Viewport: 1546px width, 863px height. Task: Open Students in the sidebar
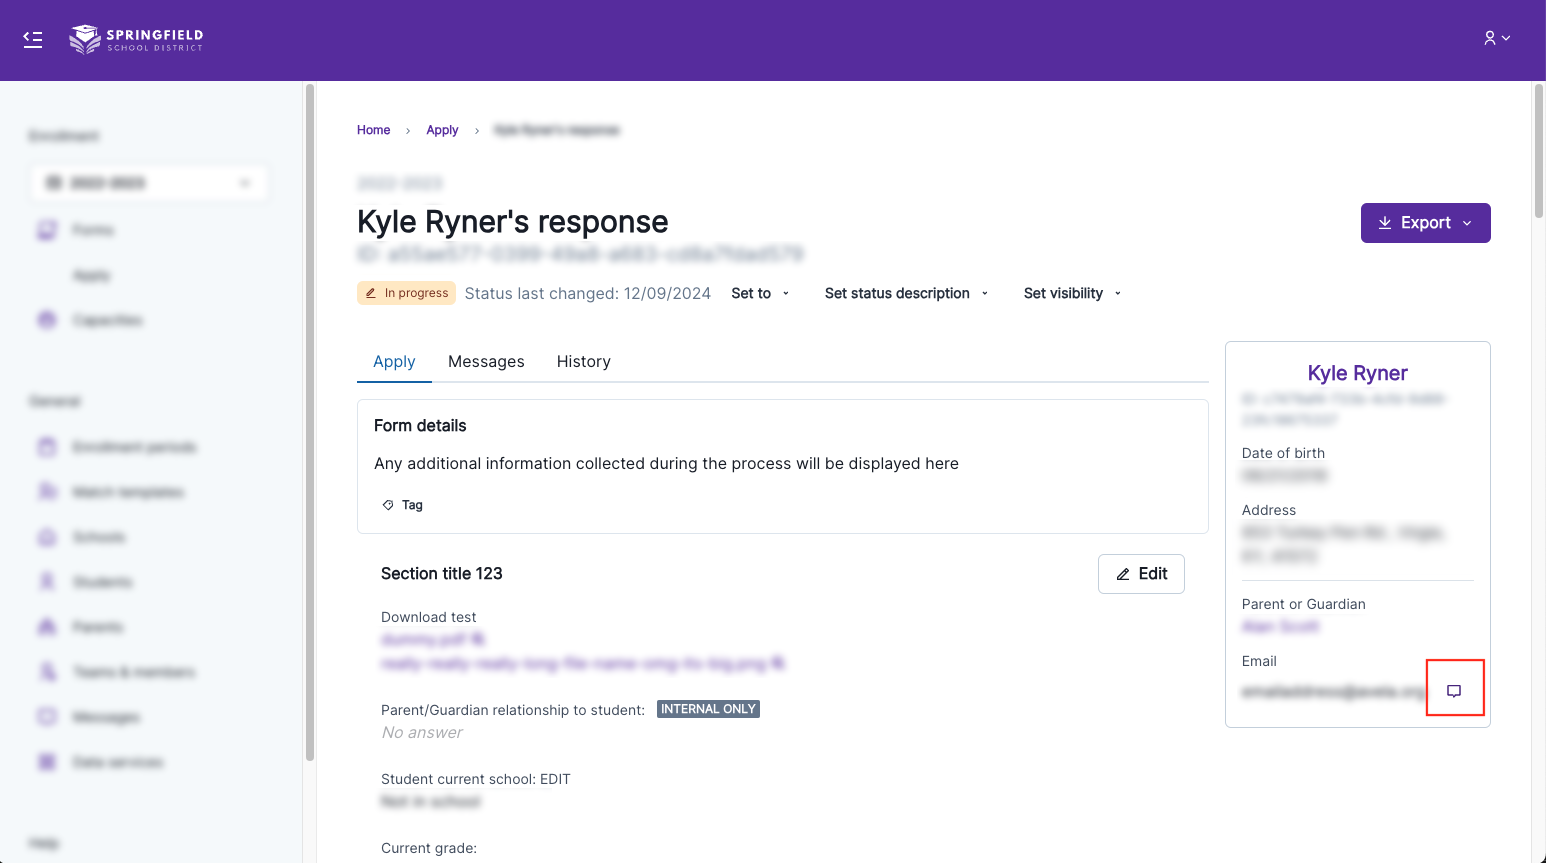click(101, 582)
